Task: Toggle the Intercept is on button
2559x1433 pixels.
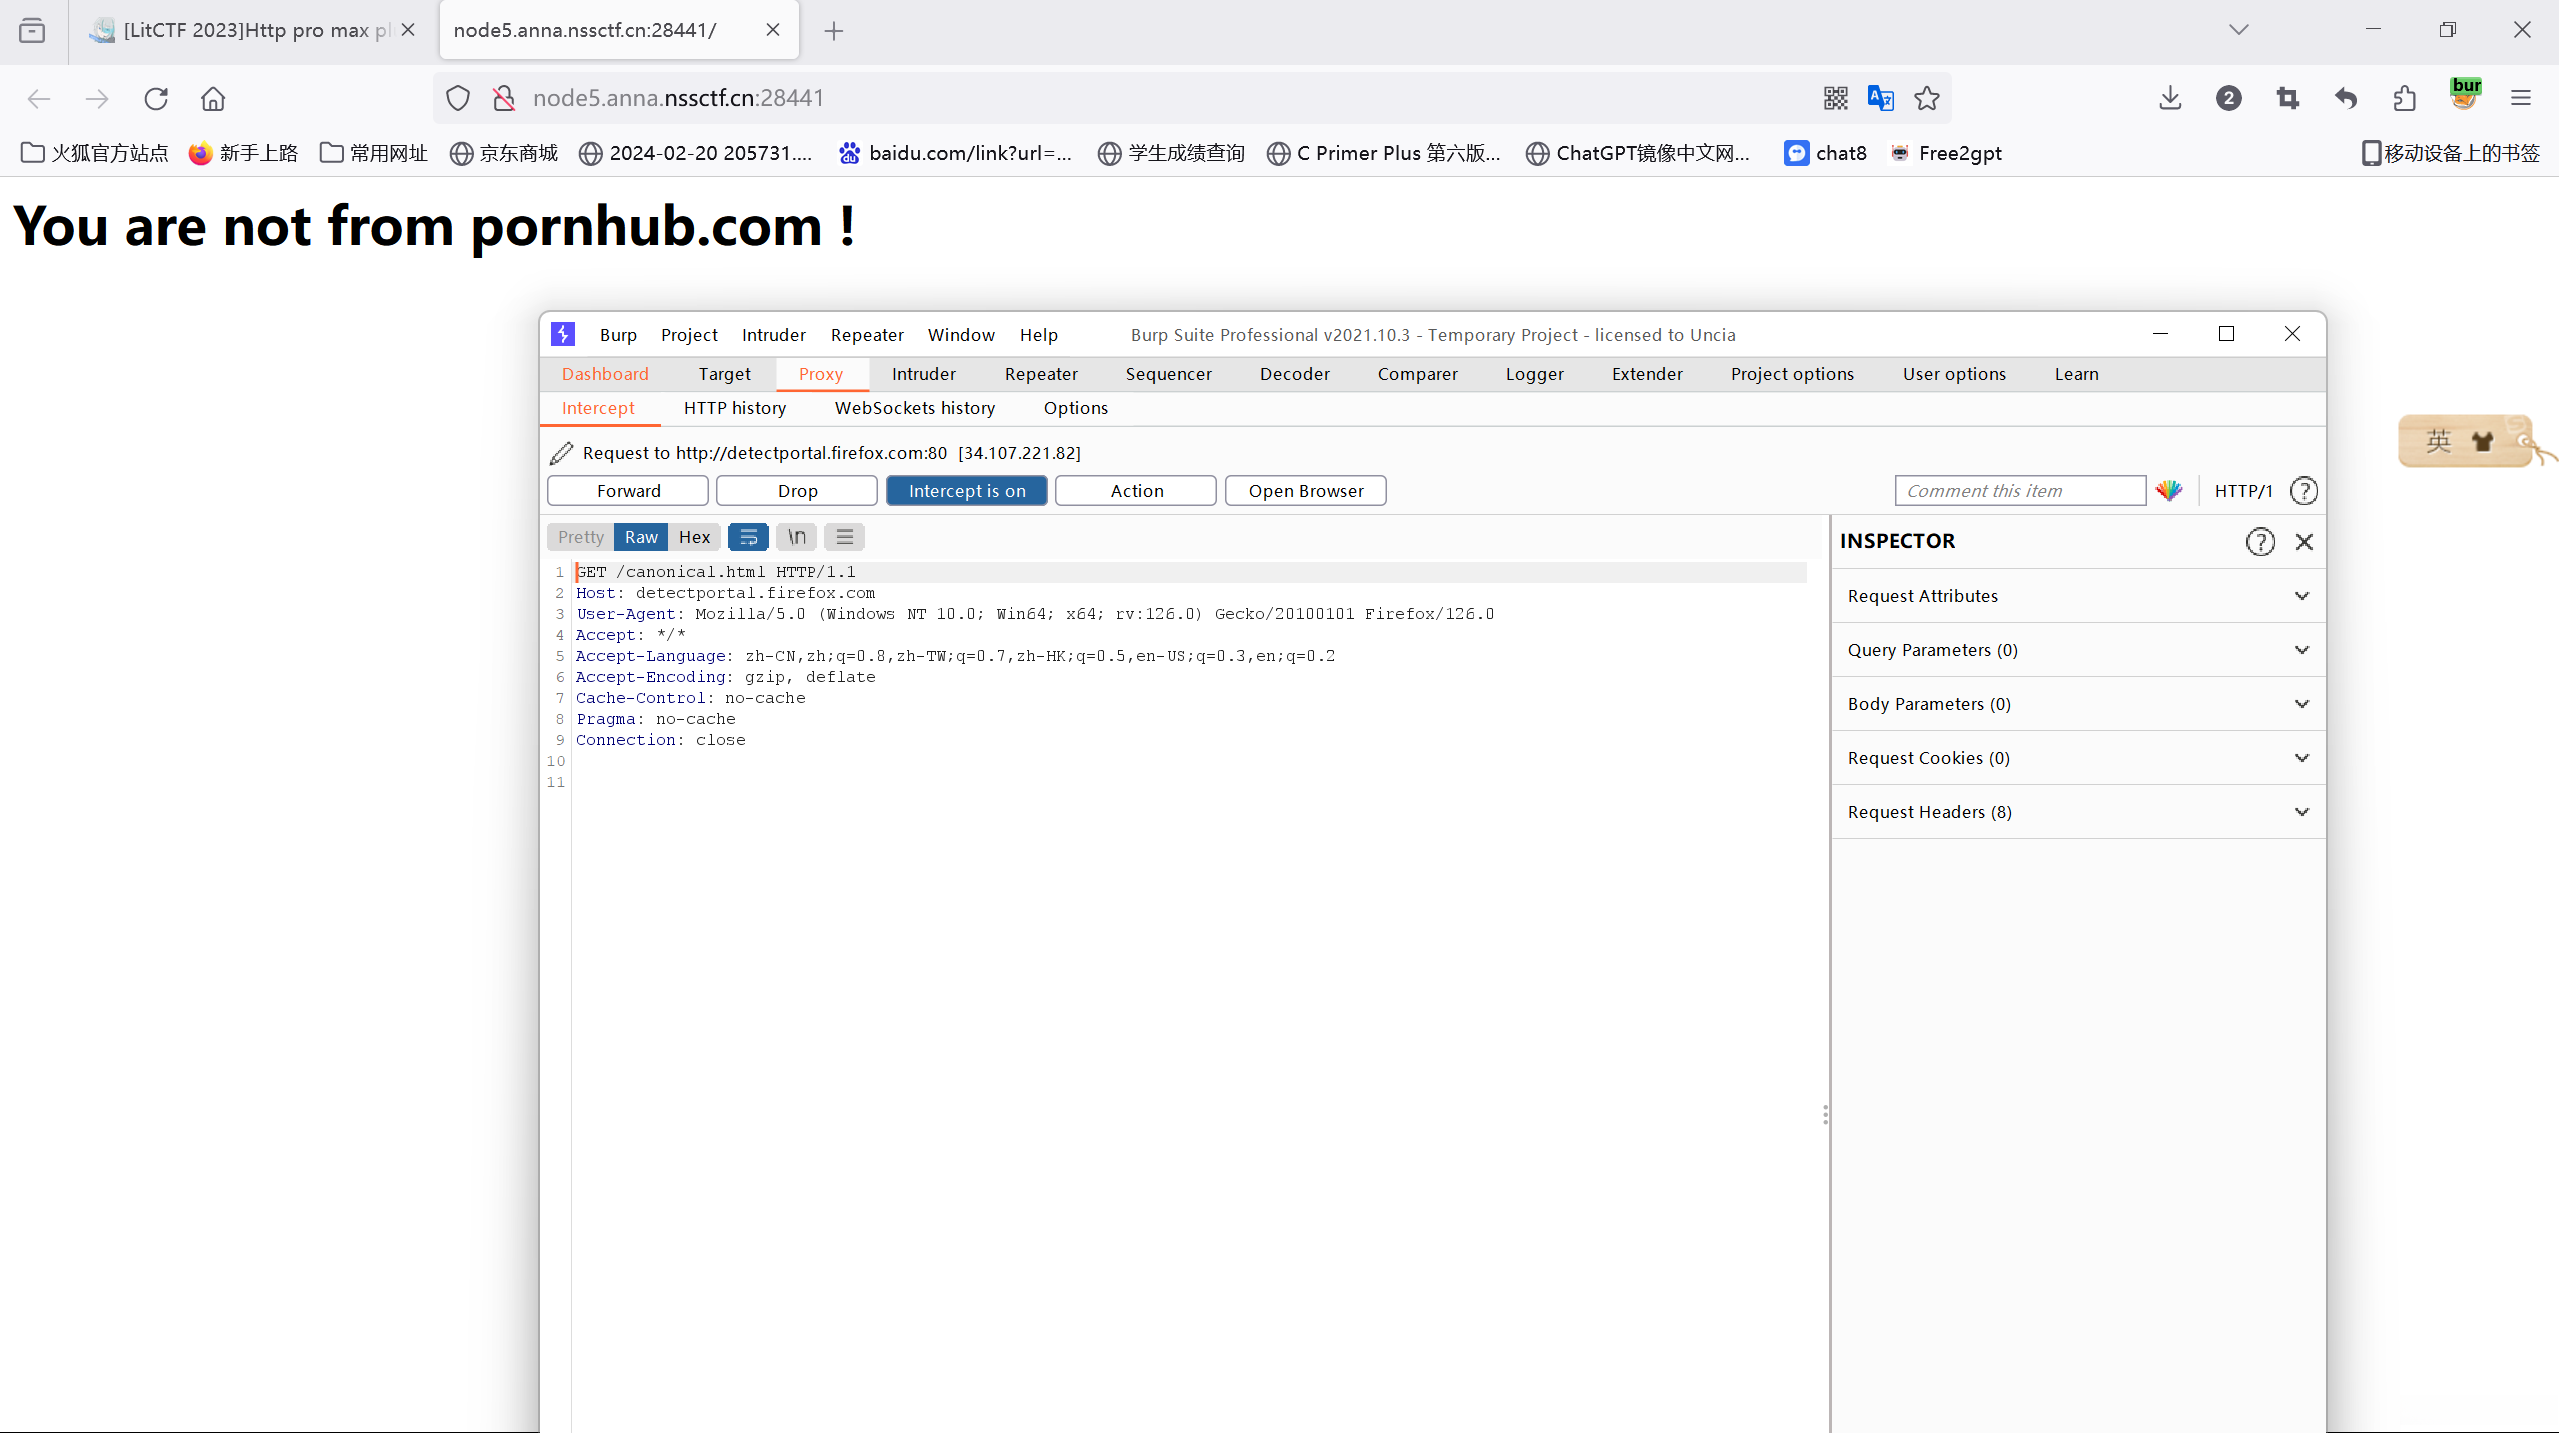Action: pyautogui.click(x=966, y=490)
